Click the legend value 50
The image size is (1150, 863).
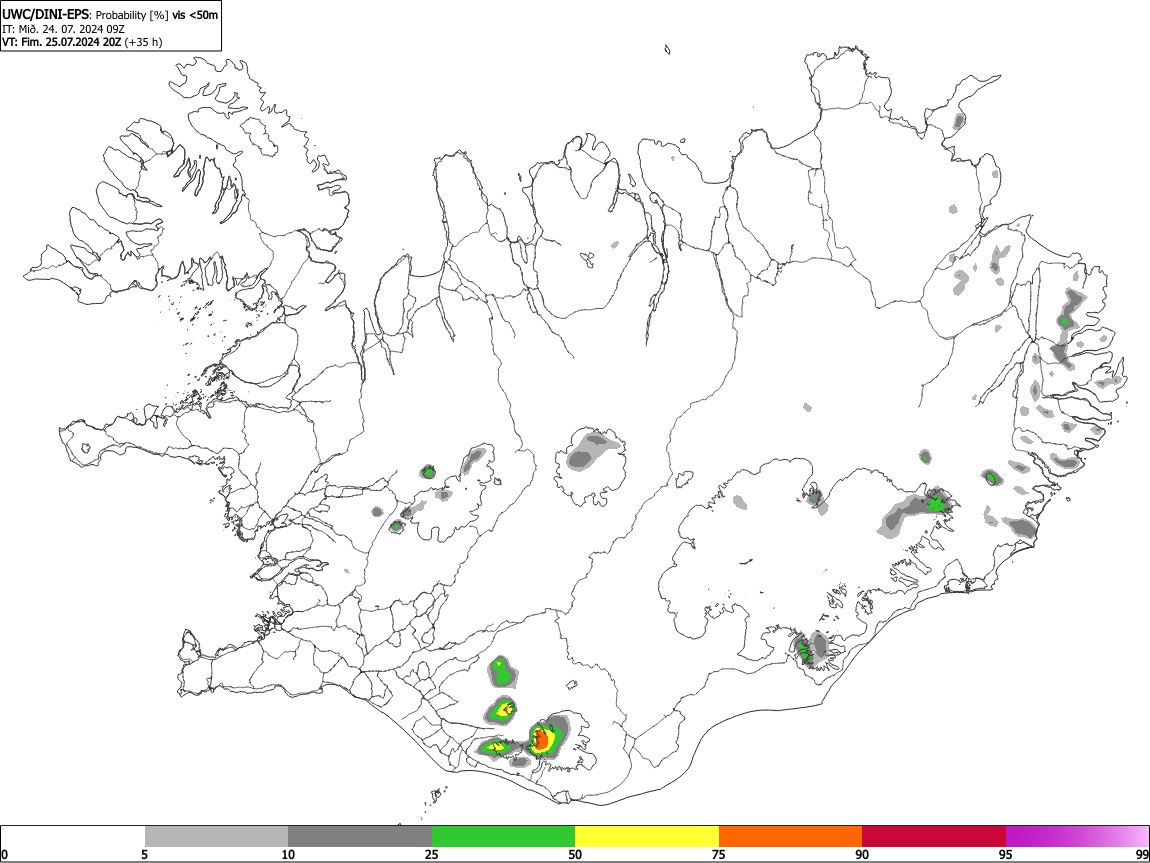(575, 854)
